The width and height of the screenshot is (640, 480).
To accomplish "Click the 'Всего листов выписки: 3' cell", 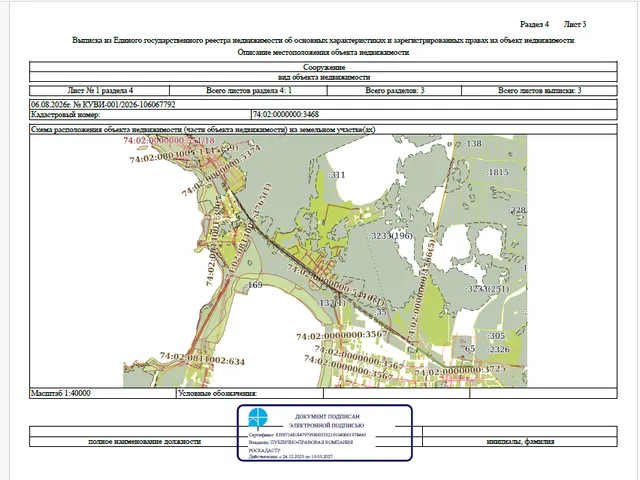I will click(x=539, y=91).
